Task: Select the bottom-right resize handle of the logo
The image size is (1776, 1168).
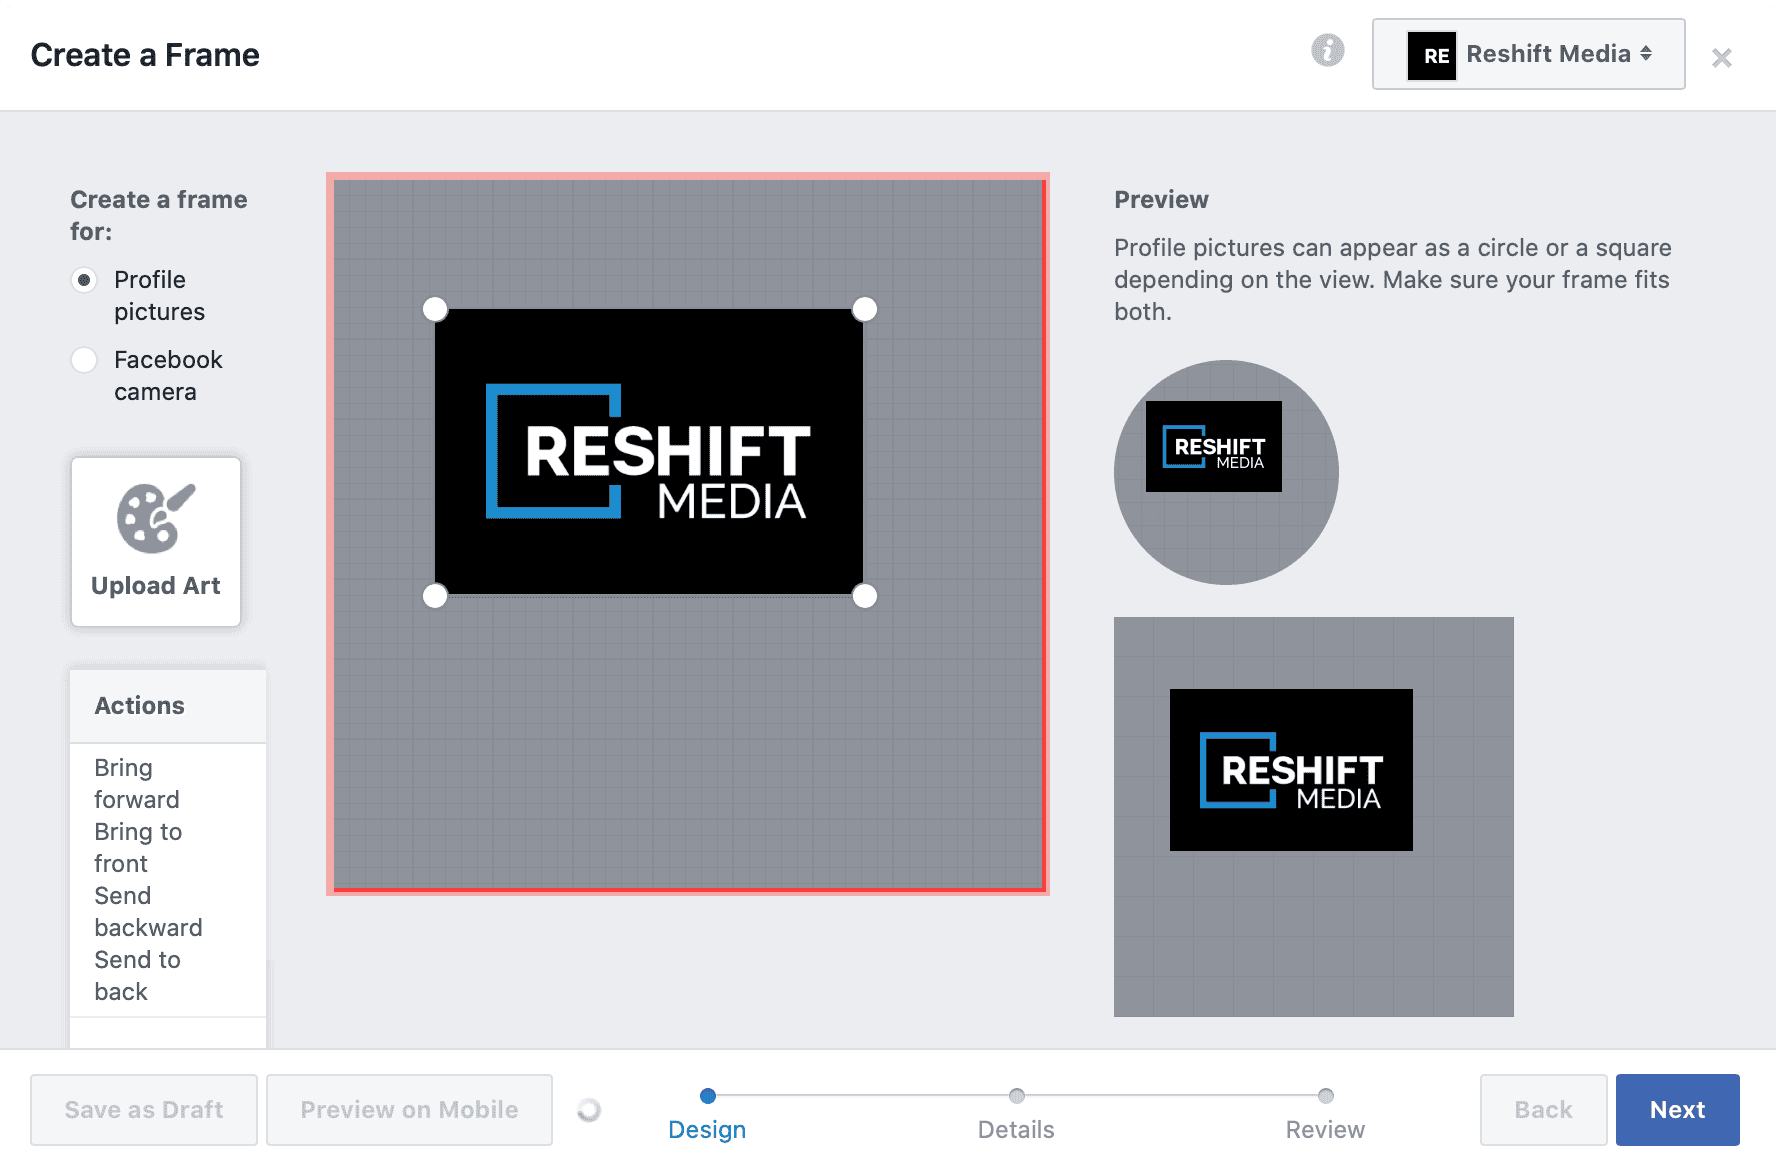Action: pyautogui.click(x=866, y=596)
